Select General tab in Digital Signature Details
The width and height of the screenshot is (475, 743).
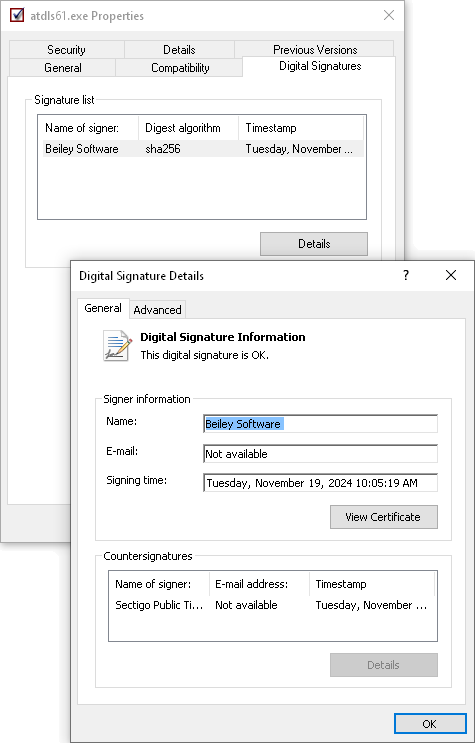103,308
